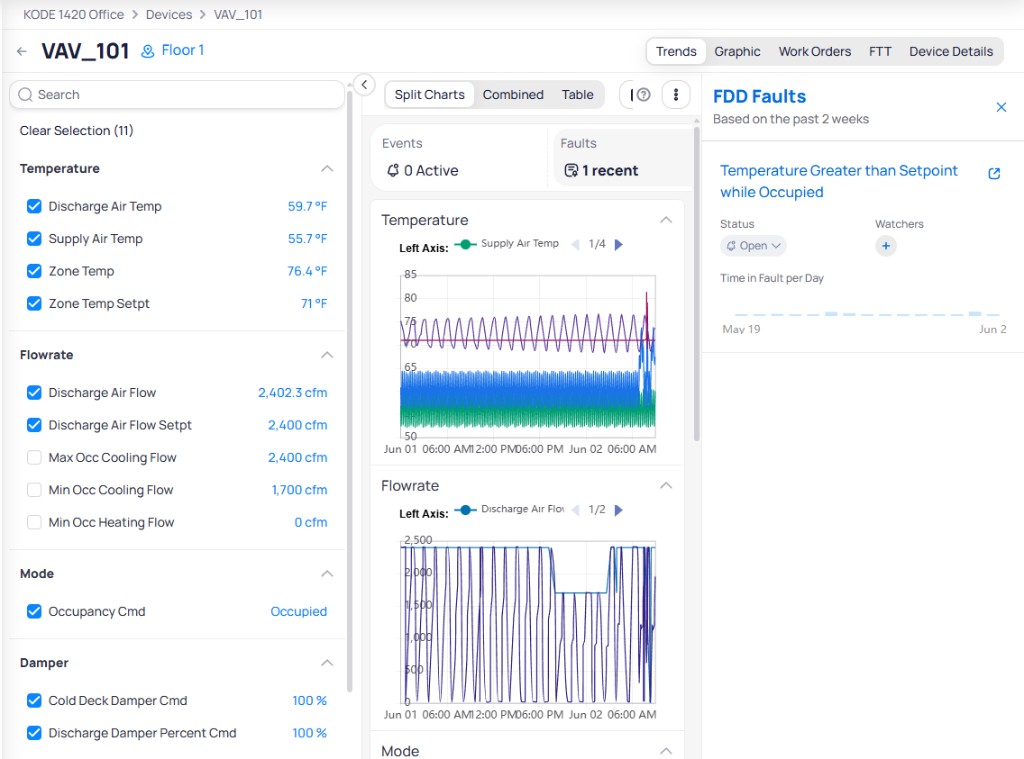Collapse the Temperature point group
This screenshot has width=1024, height=759.
(x=327, y=169)
